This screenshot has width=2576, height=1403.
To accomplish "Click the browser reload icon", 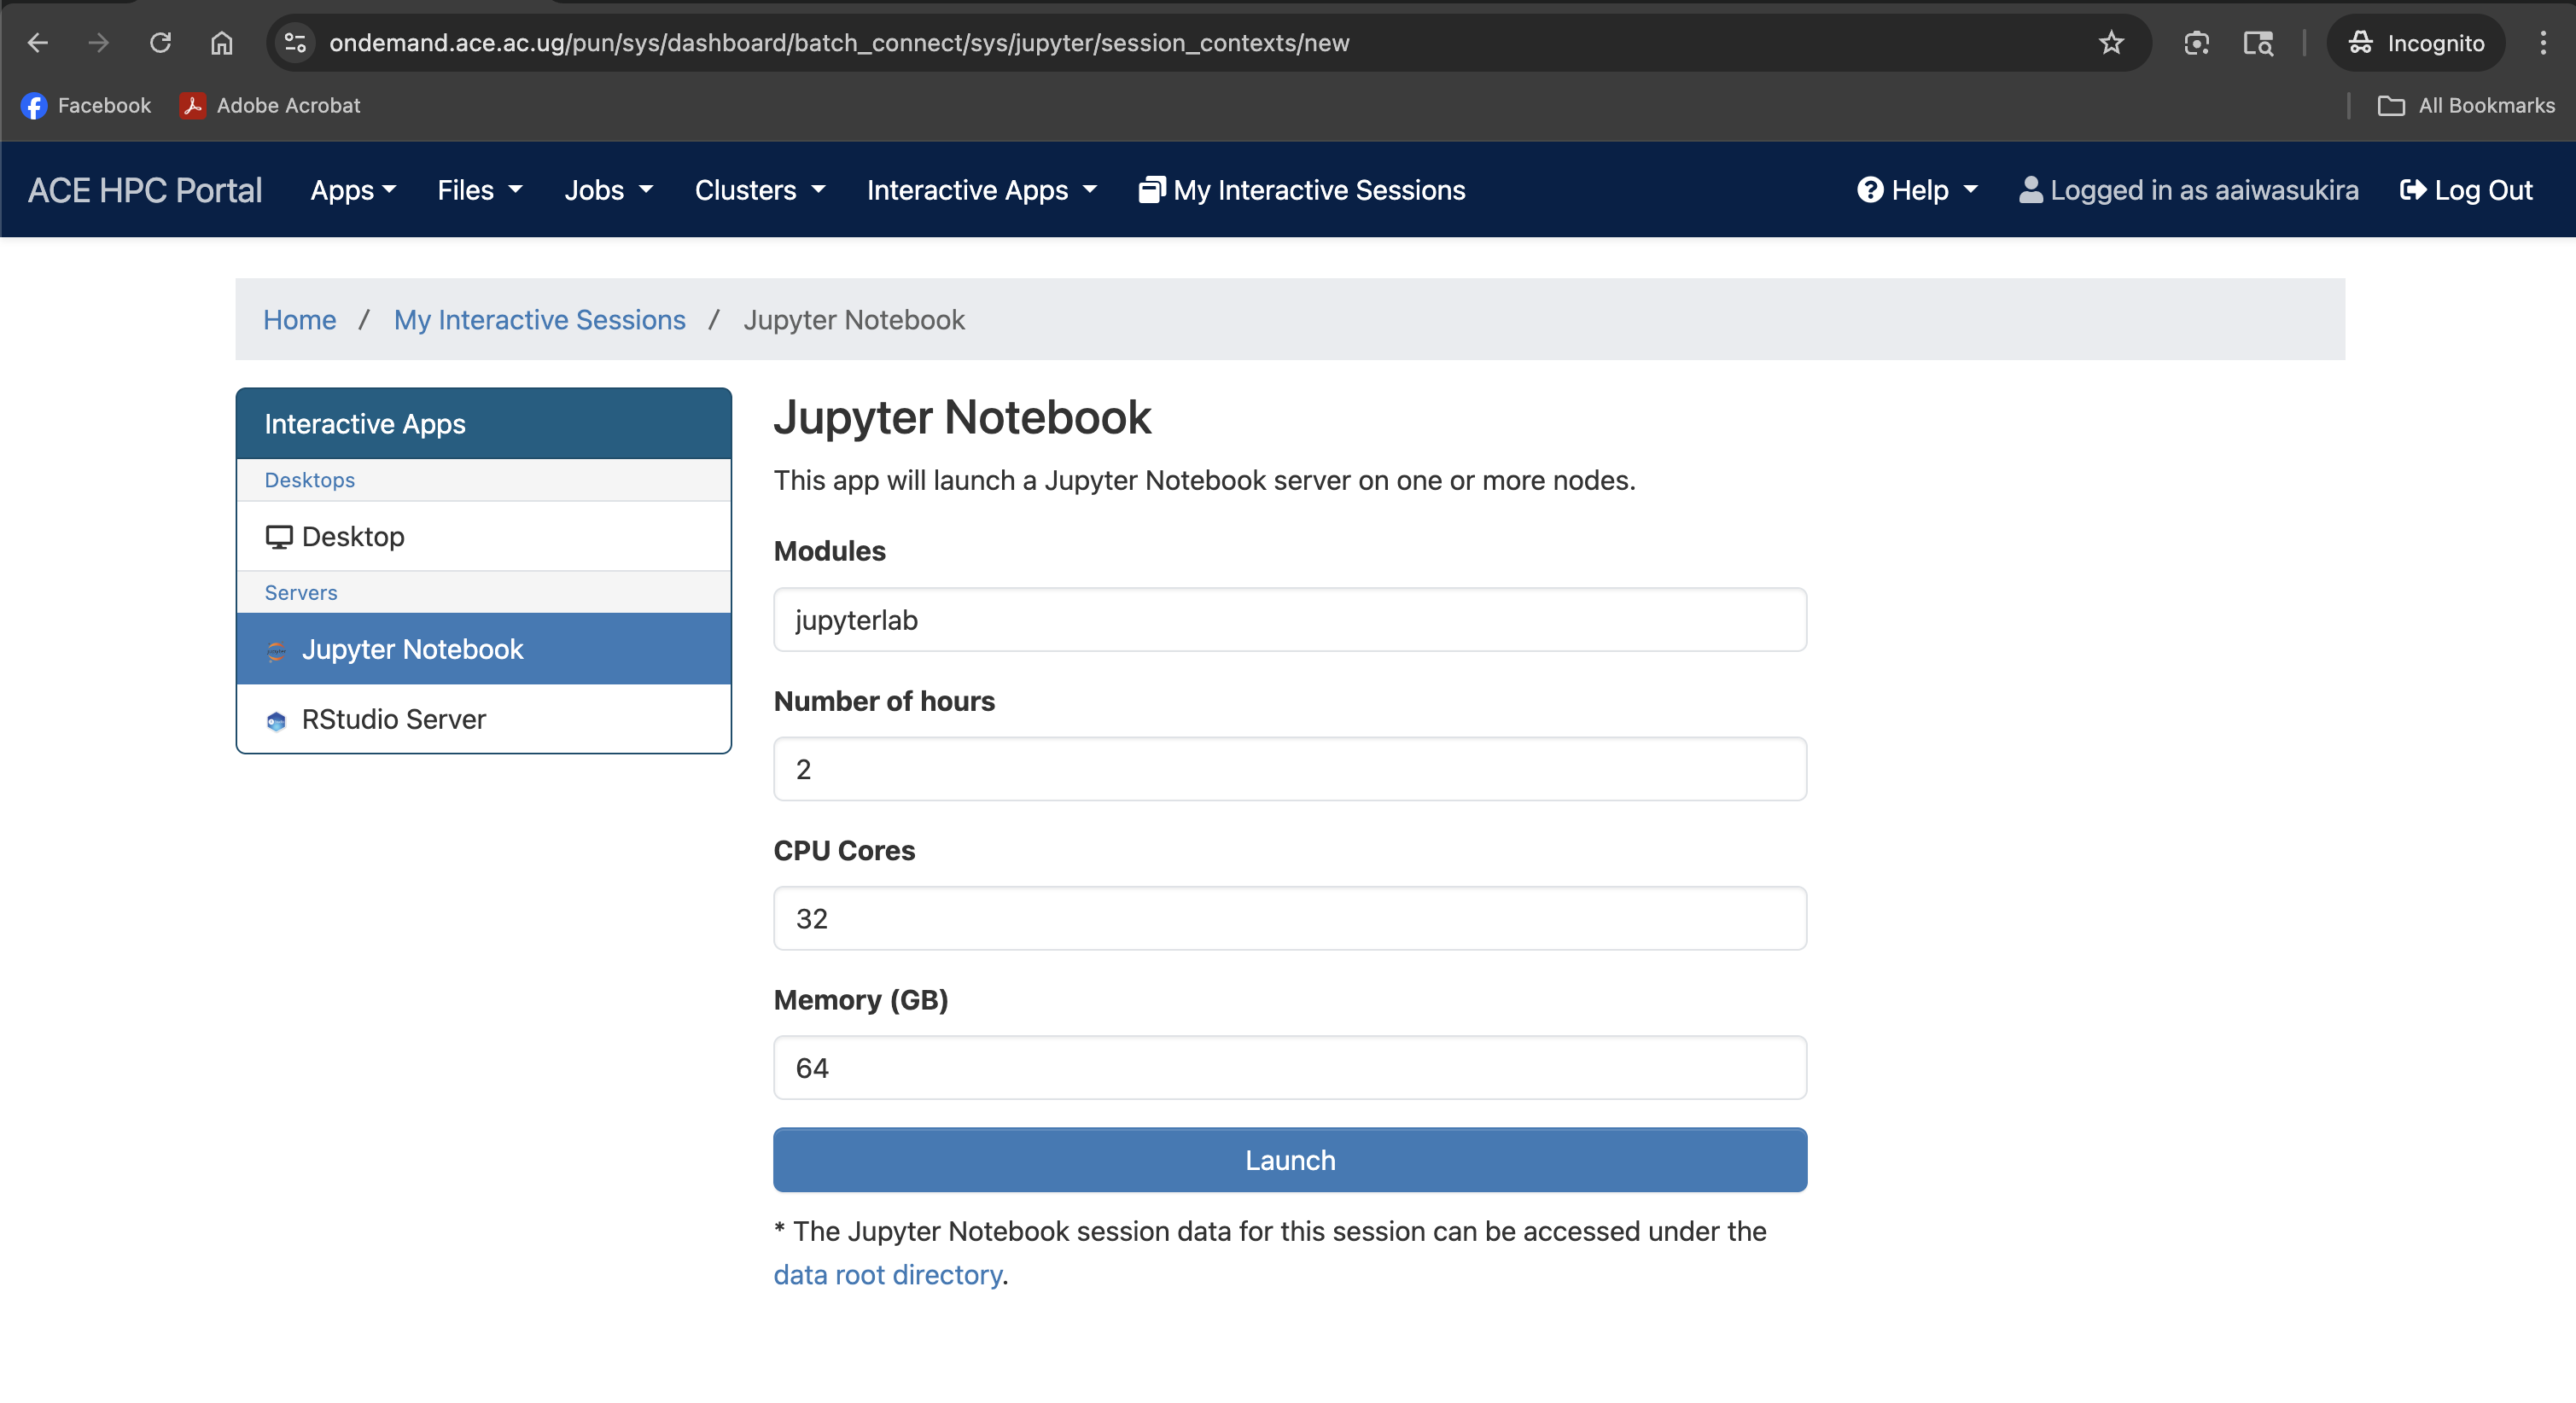I will [160, 42].
